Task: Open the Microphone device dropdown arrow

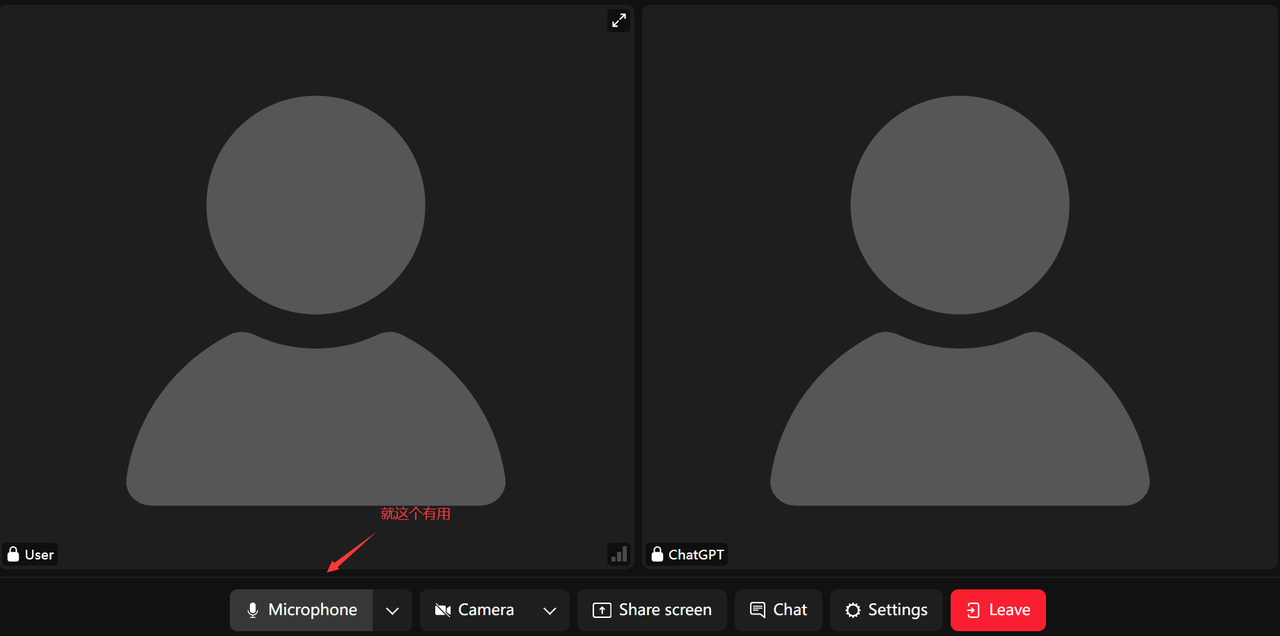Action: click(392, 610)
